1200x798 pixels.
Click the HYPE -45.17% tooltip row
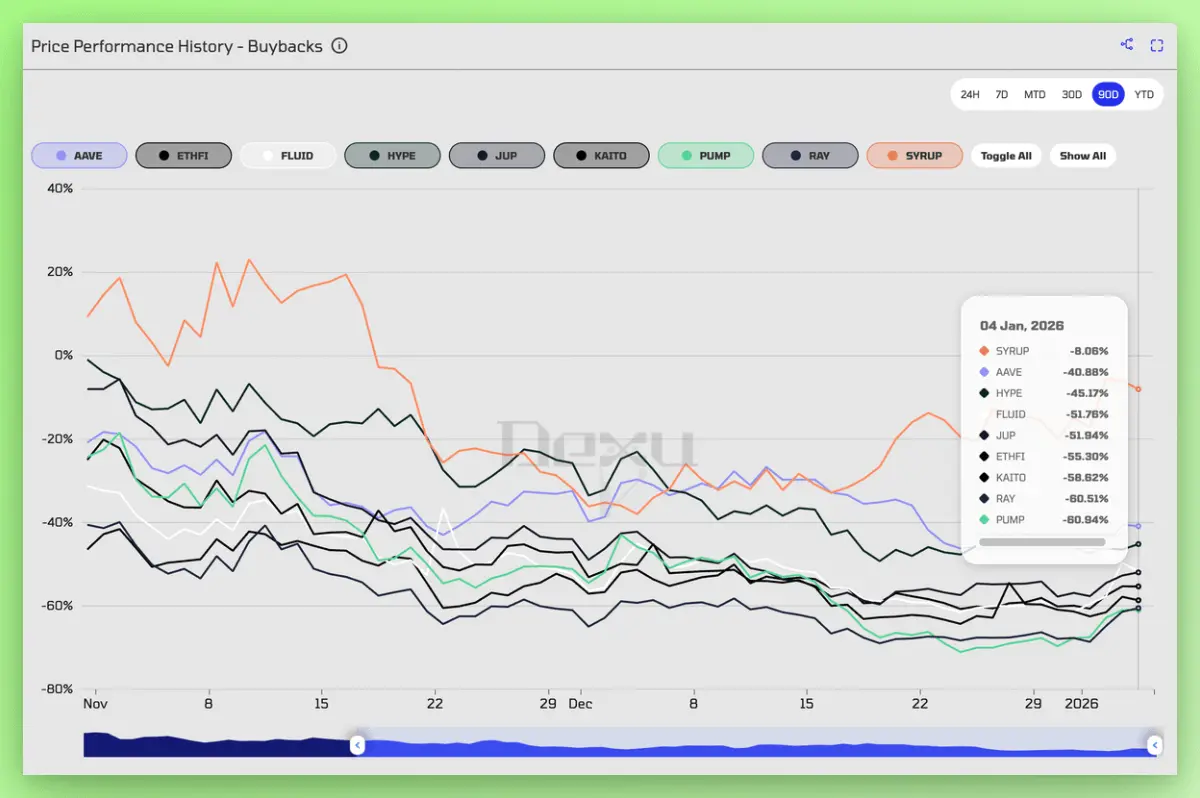(x=1044, y=393)
